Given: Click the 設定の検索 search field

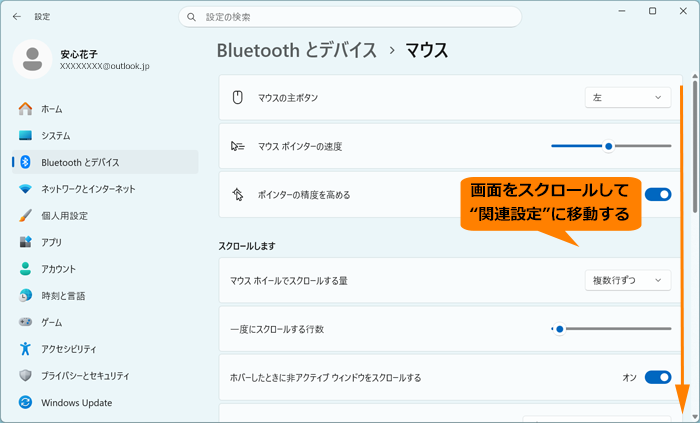Looking at the screenshot, I should coord(350,17).
